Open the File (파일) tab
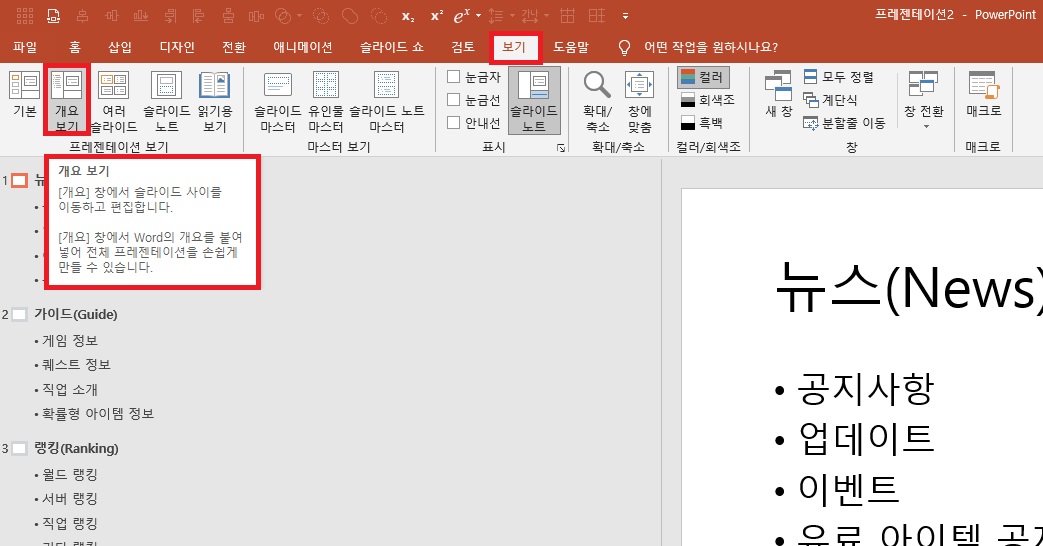The image size is (1043, 546). coord(25,47)
